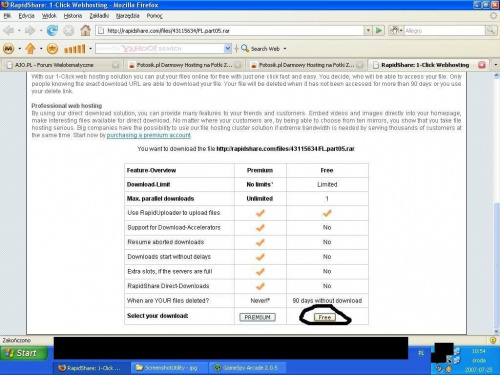Follow the purchasing a premium account link
Viewport: 500px width, 375px height.
[149, 135]
